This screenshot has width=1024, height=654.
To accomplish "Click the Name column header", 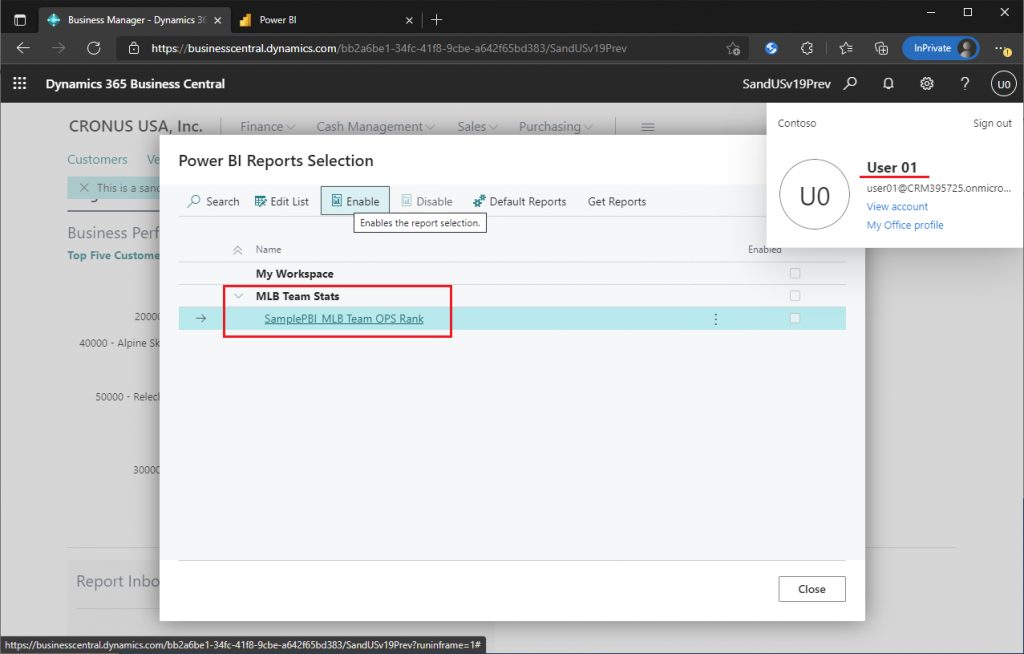I will pyautogui.click(x=268, y=250).
